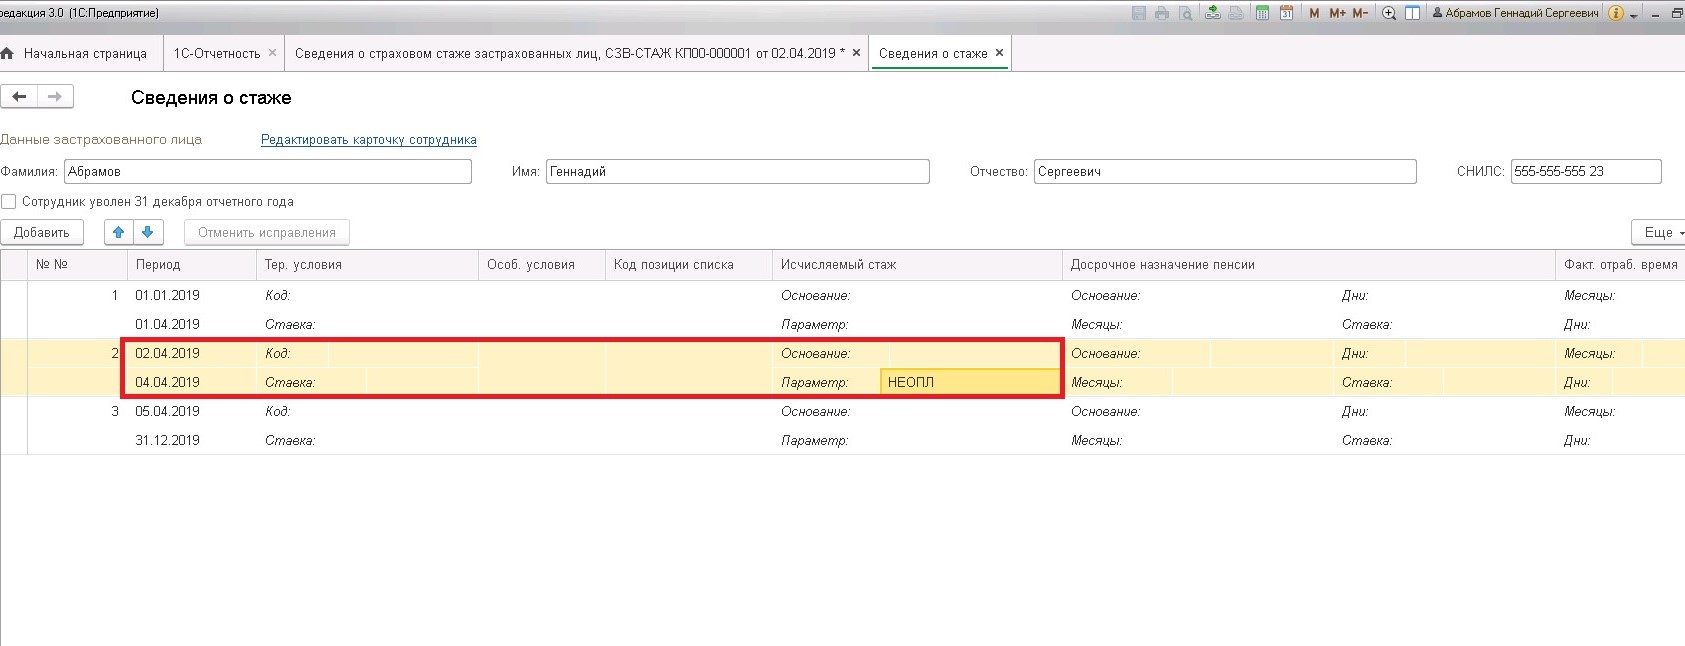Check 'Сотрудник уволен 31 декабря' checkbox
Screen dimensions: 1685x646
tap(9, 202)
